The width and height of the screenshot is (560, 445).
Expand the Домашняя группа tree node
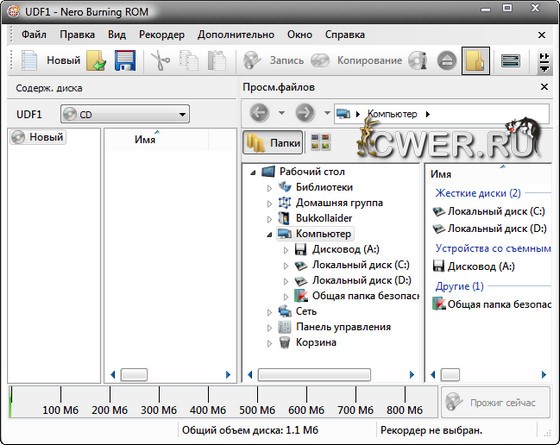270,204
